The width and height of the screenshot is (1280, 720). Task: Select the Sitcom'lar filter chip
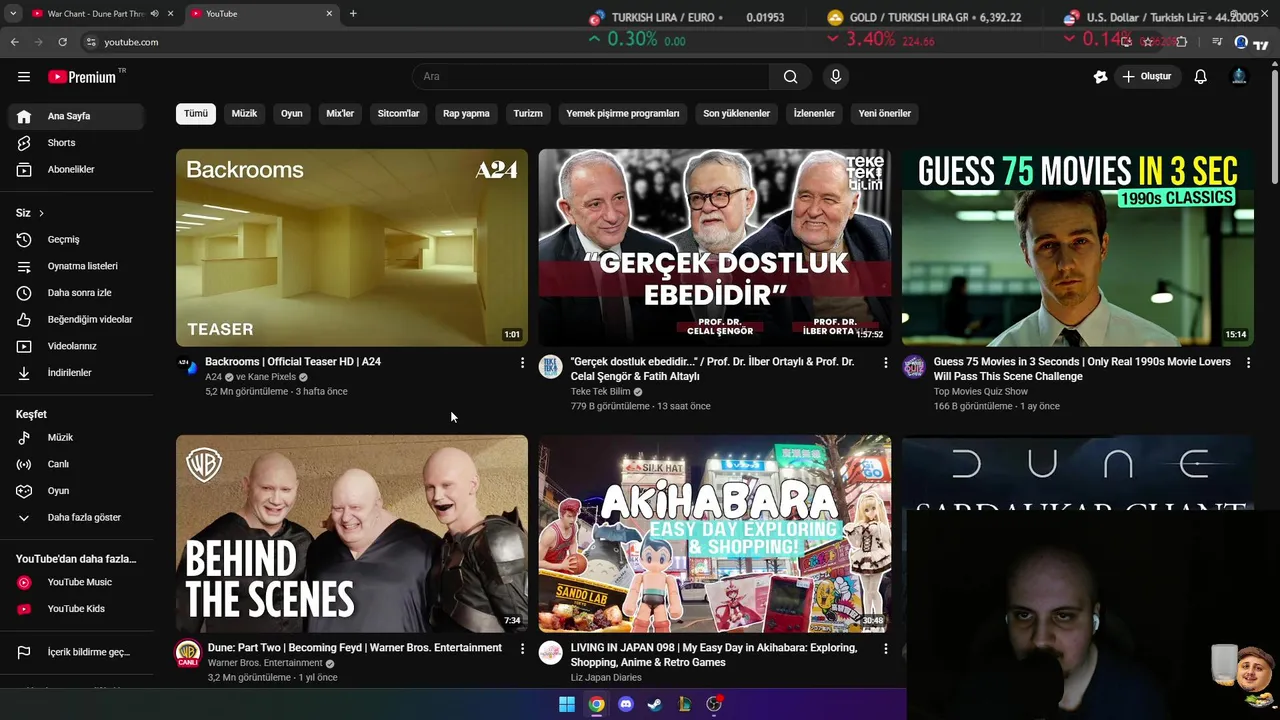398,114
